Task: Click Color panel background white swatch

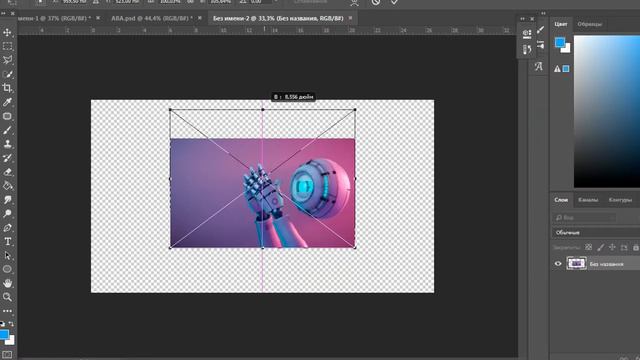Action: point(567,49)
